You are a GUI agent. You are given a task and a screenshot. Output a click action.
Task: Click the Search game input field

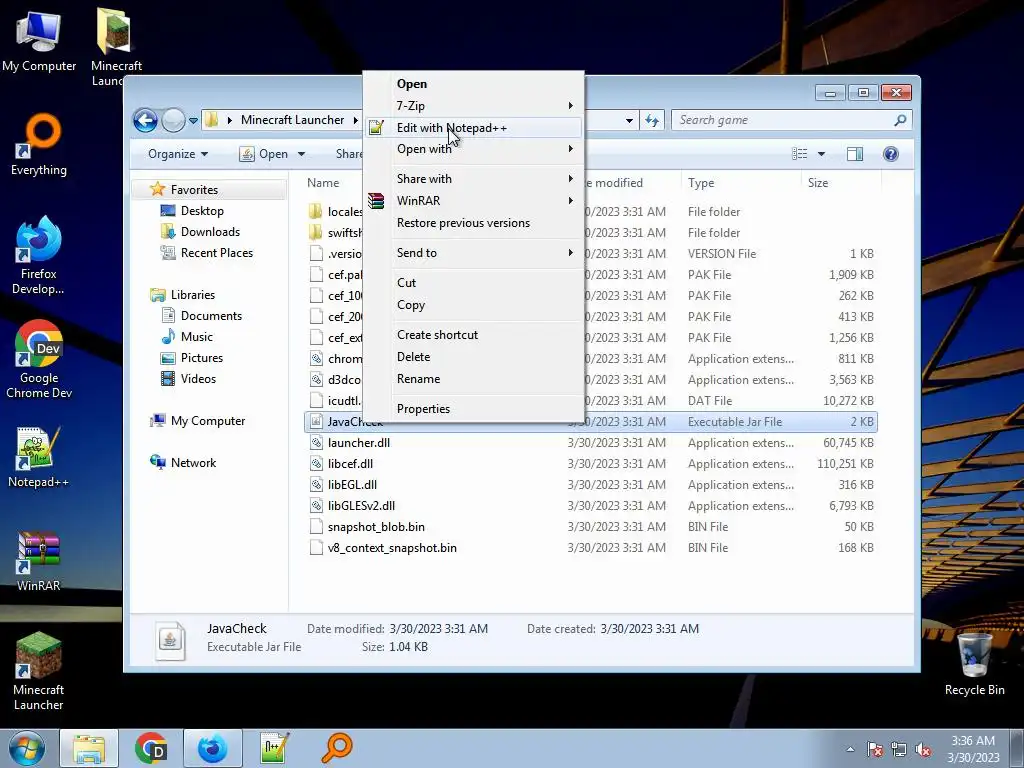782,120
